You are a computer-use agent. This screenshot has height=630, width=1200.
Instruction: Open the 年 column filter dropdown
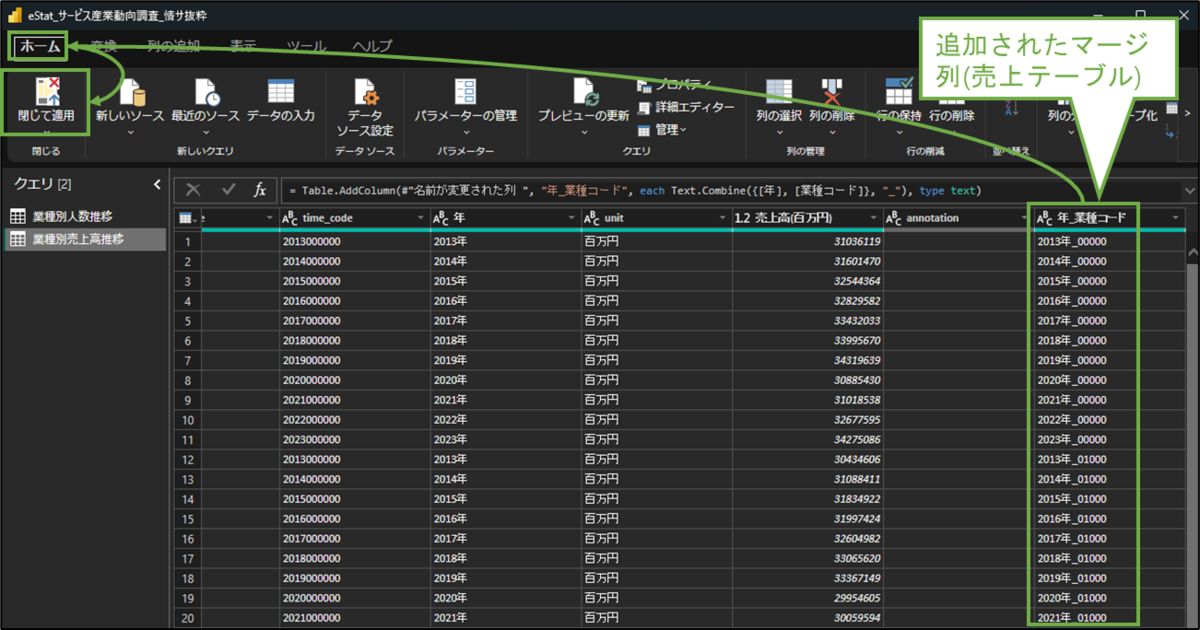pos(570,217)
